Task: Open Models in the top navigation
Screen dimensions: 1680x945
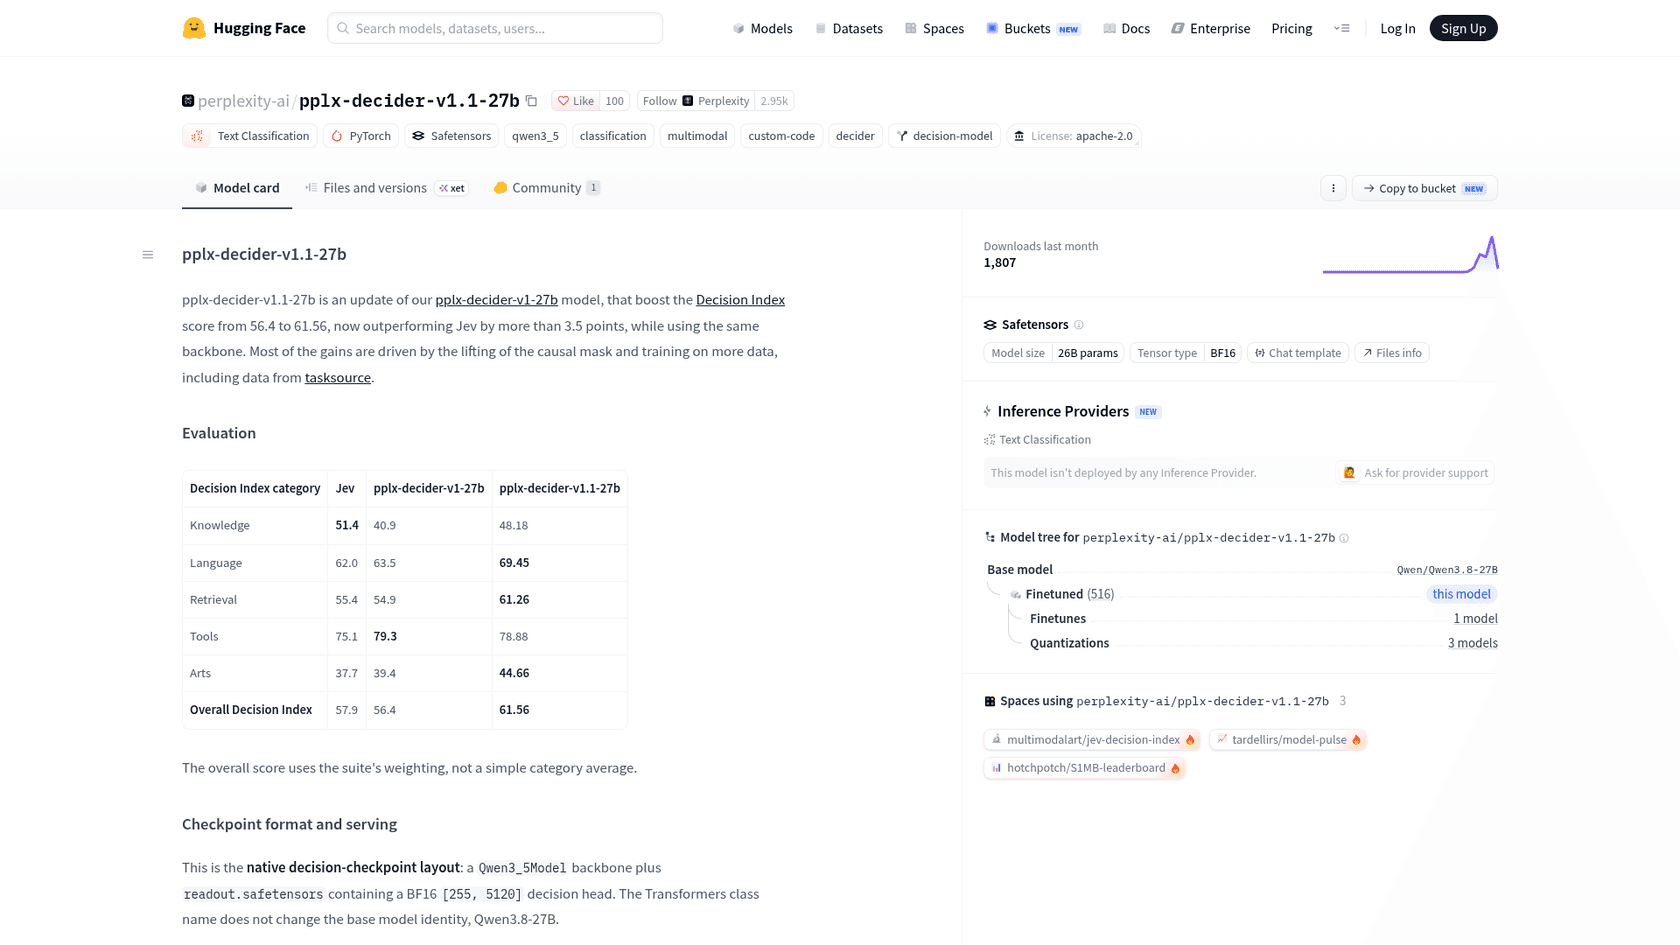Action: click(x=762, y=28)
